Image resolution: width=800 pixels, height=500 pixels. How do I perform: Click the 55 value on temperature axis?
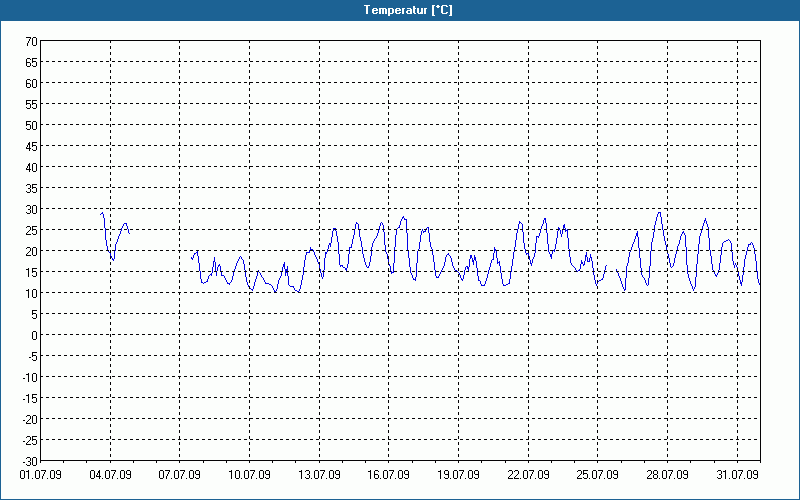click(32, 104)
